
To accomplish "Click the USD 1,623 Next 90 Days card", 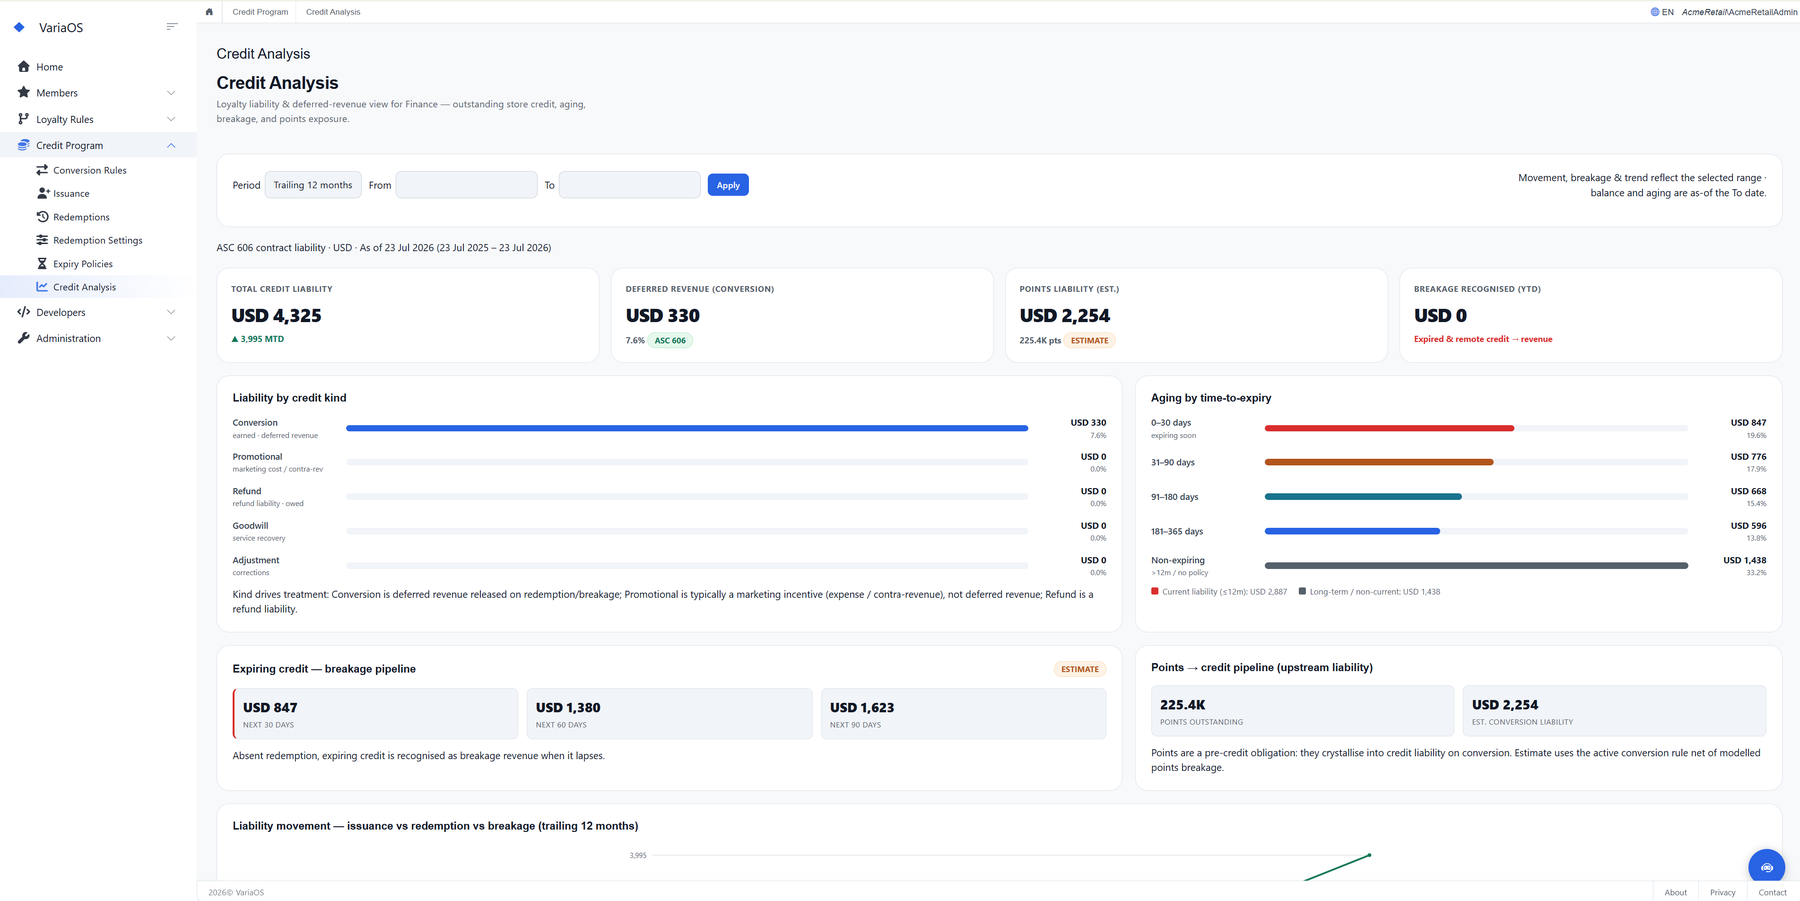I will (964, 714).
